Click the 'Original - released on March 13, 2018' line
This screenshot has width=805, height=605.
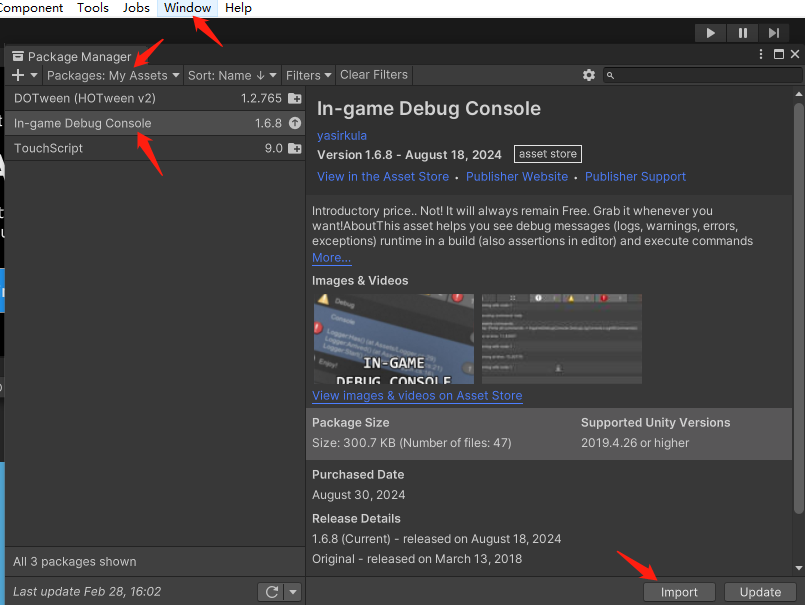[417, 559]
